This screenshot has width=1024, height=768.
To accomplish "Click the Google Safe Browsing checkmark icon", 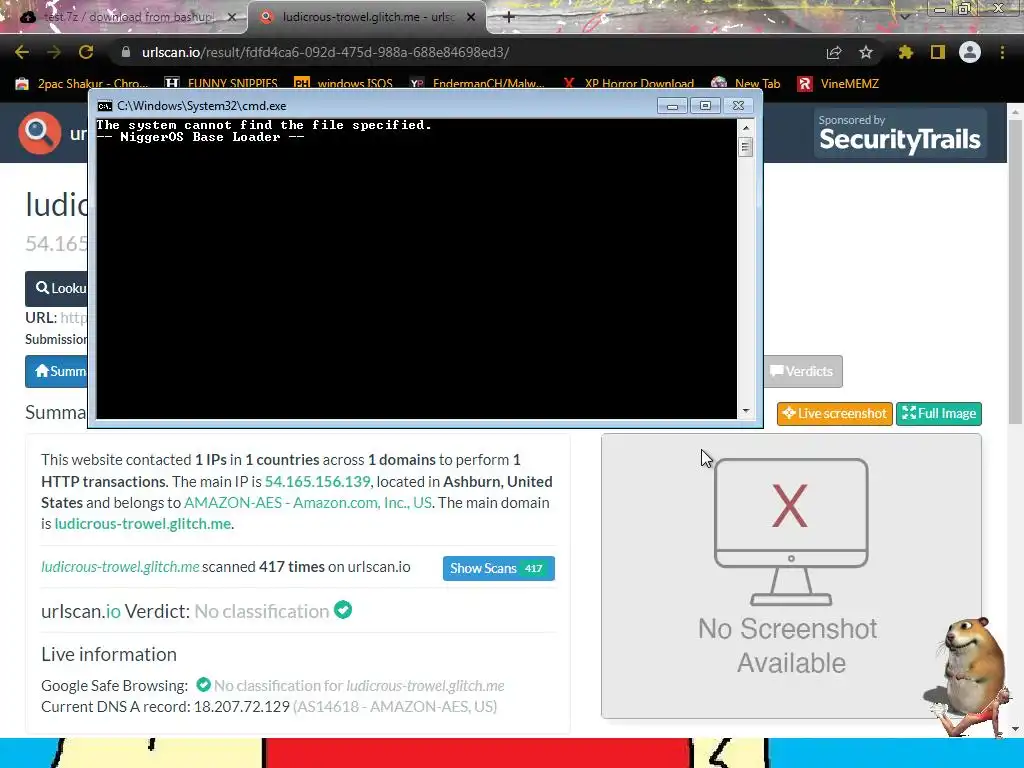I will (x=204, y=684).
